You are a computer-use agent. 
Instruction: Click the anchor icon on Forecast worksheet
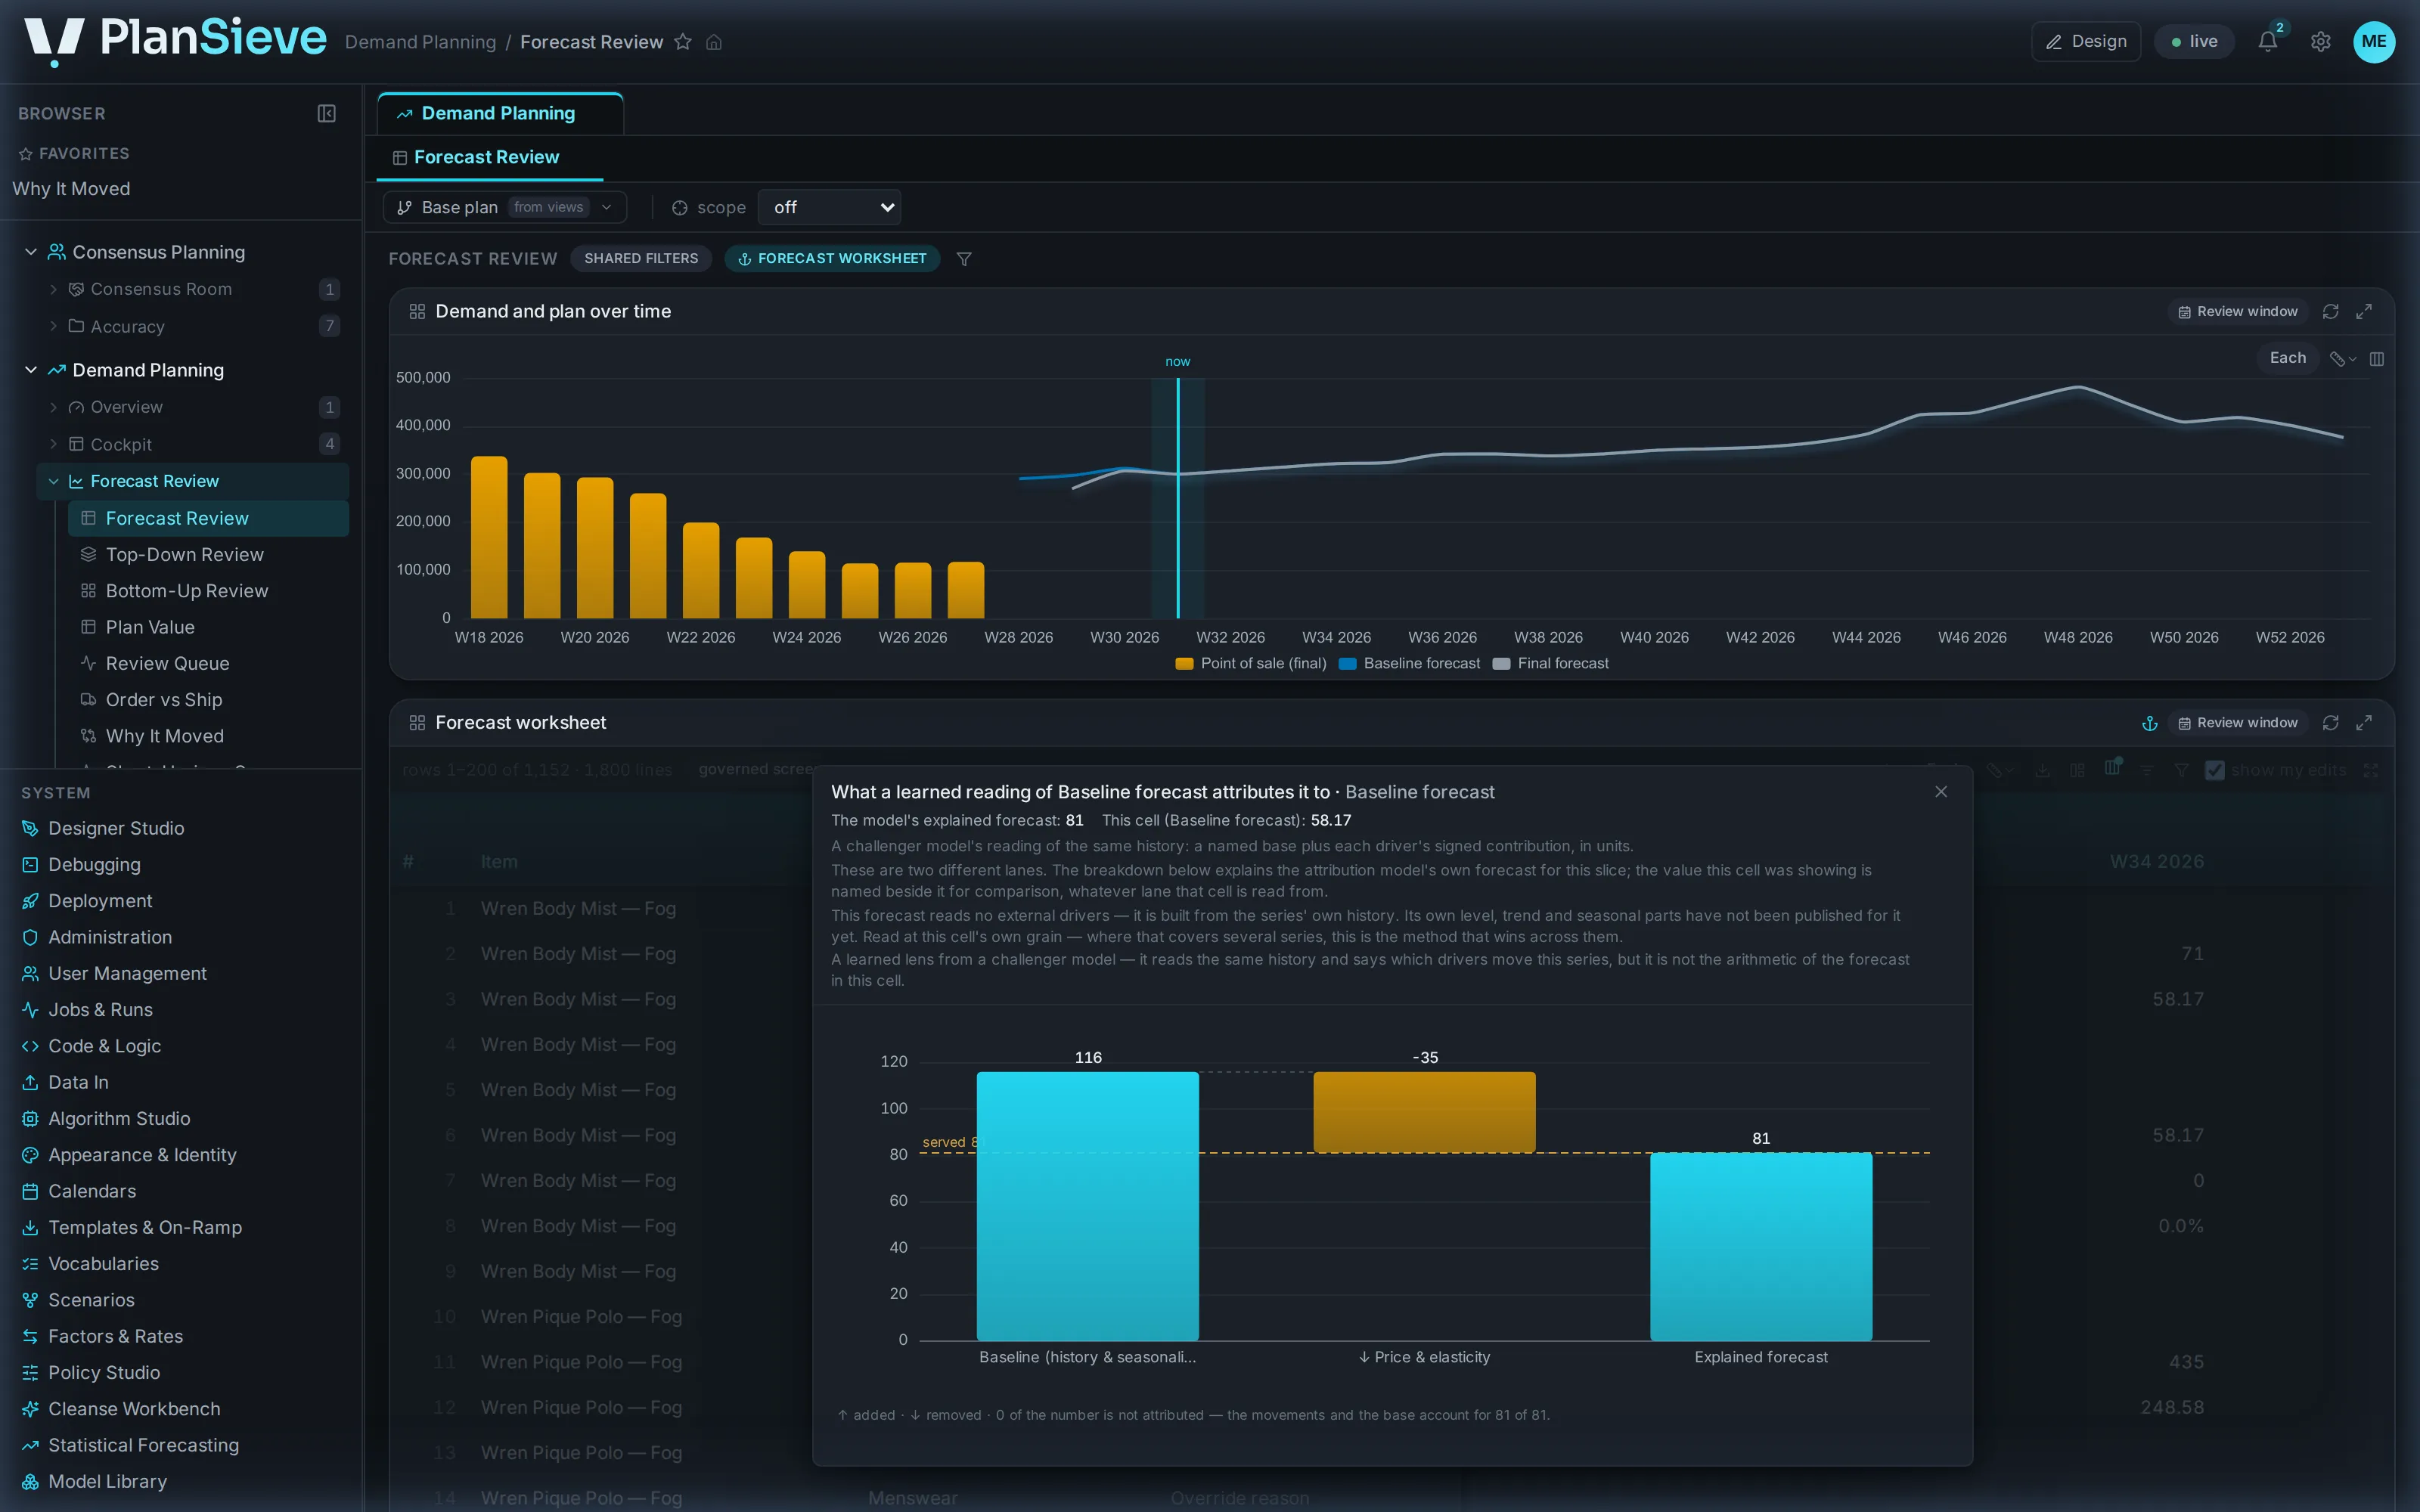coord(2149,723)
